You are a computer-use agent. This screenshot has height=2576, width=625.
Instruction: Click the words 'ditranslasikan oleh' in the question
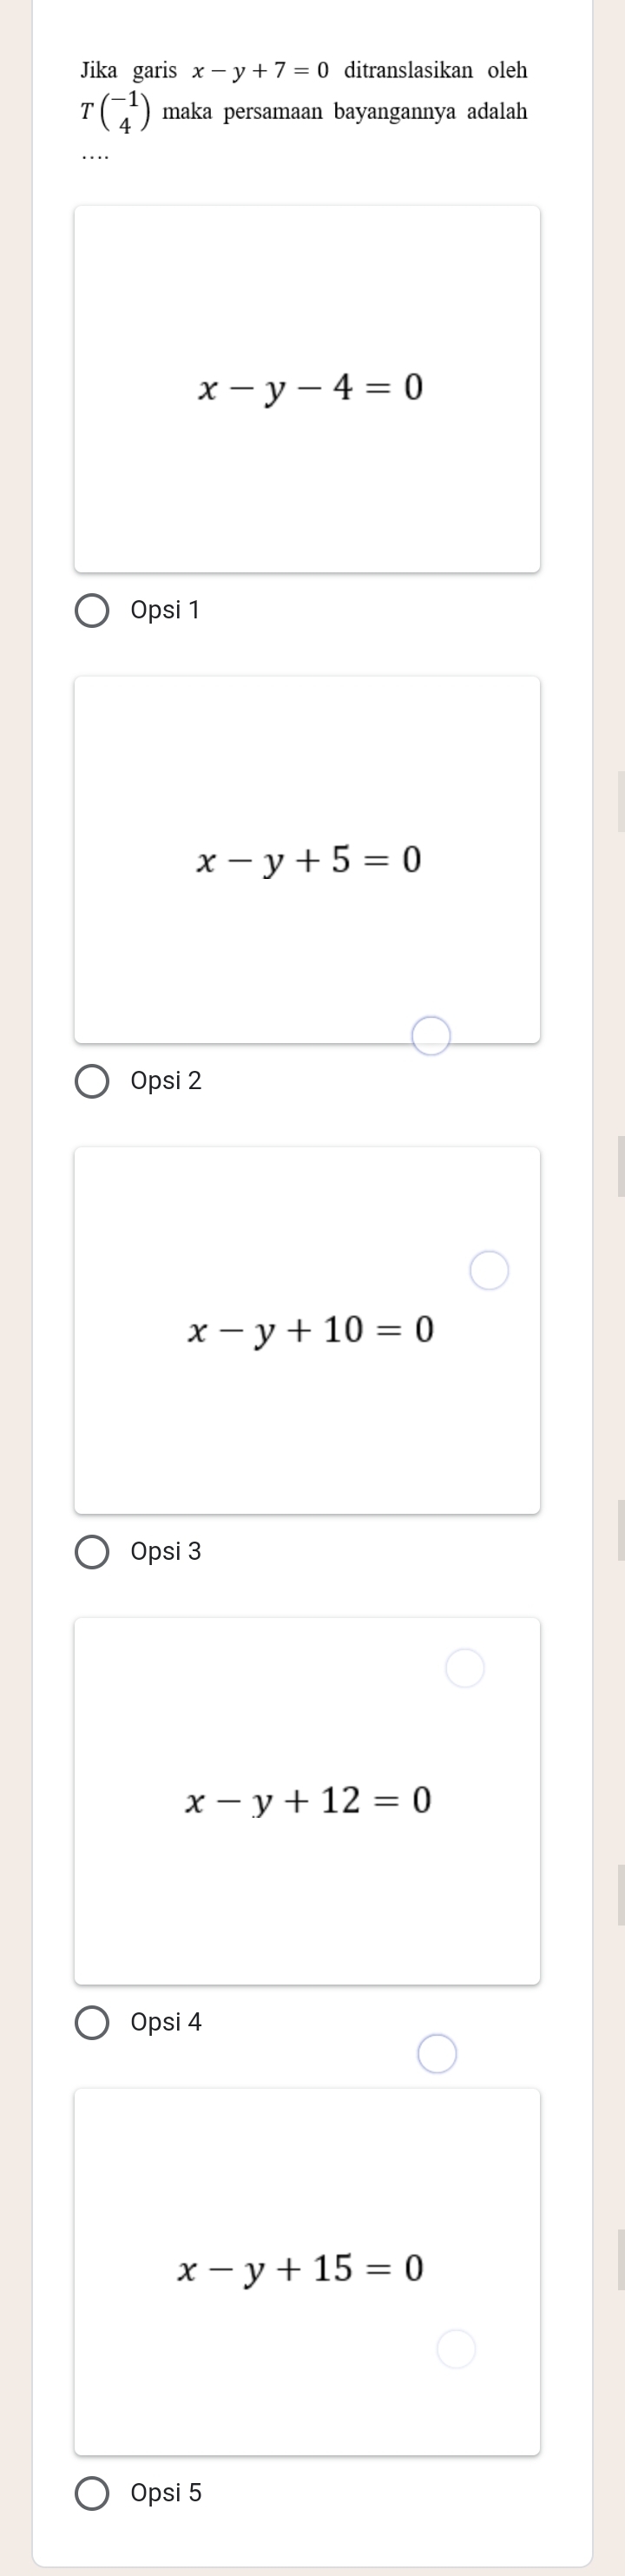point(435,70)
